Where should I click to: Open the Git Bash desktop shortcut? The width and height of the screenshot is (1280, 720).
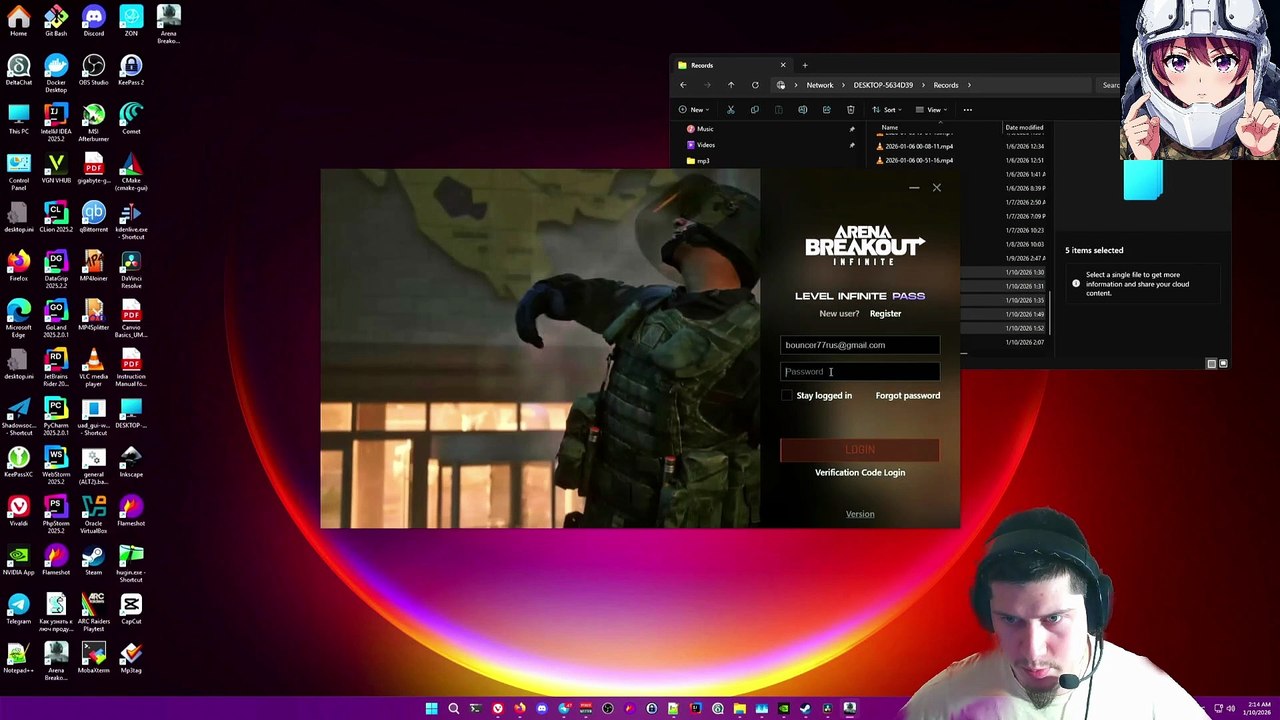point(56,21)
